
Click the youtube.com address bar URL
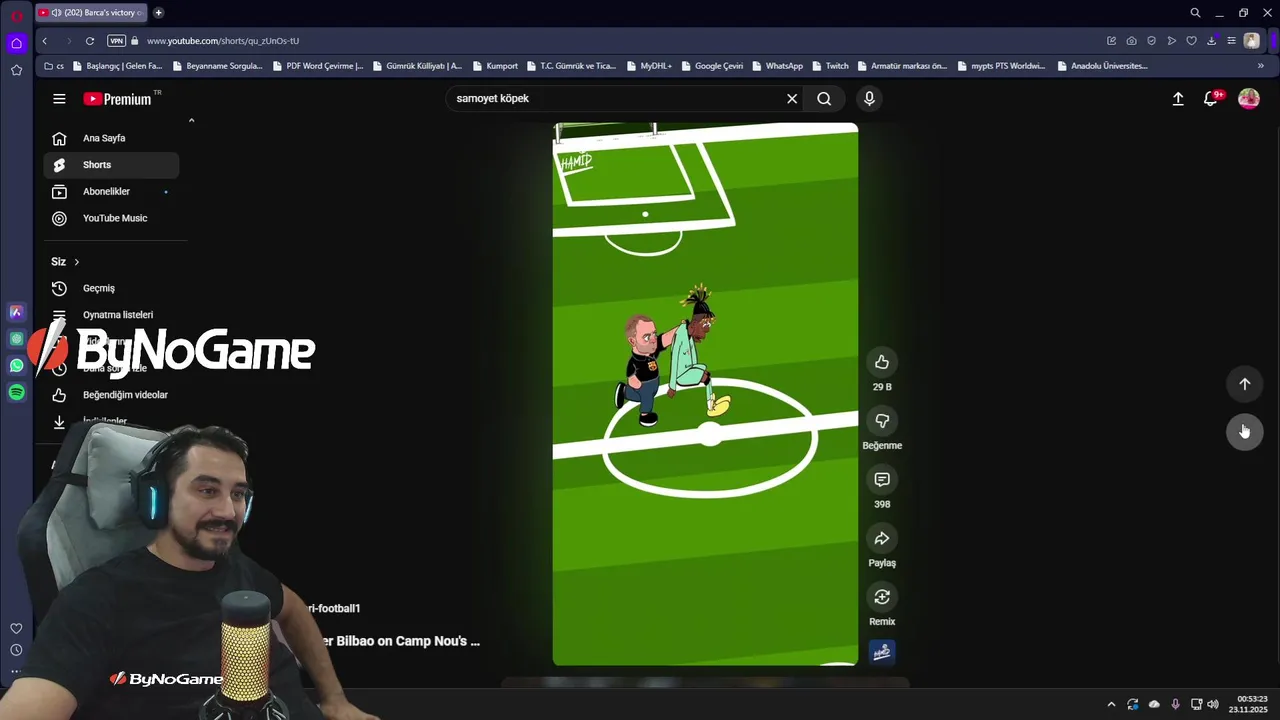click(223, 41)
